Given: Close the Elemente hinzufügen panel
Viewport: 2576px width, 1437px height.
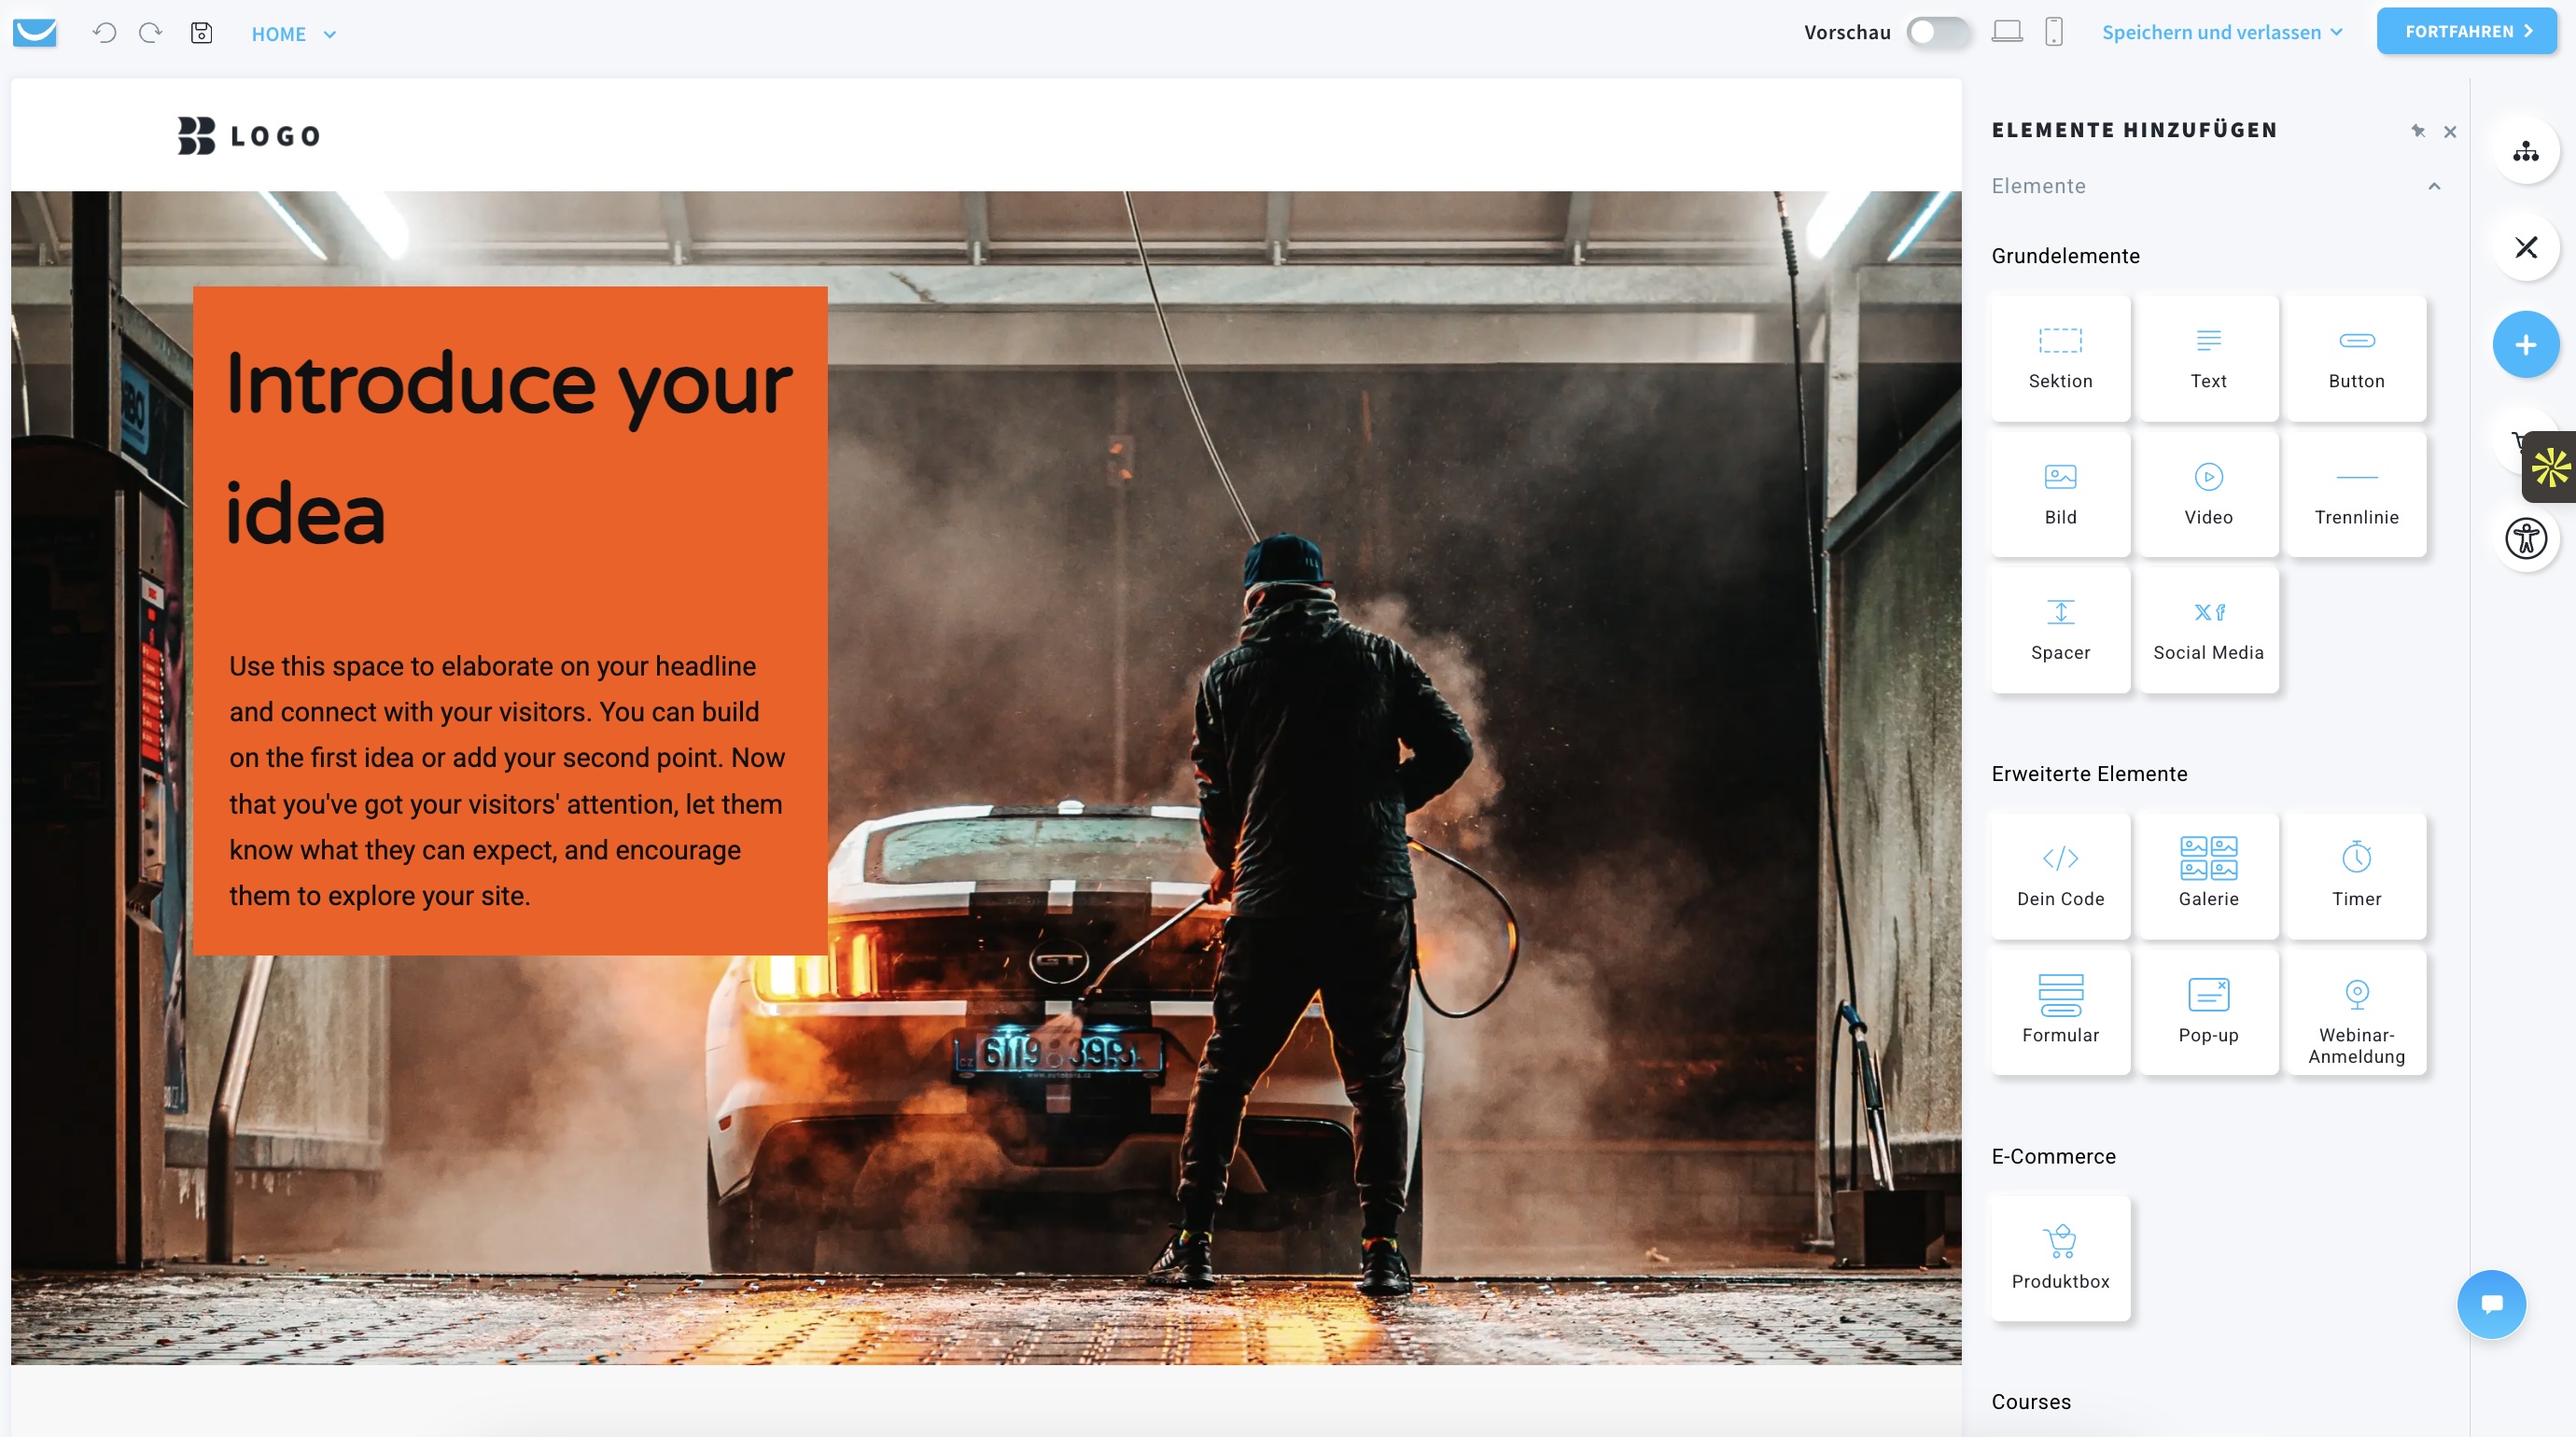Looking at the screenshot, I should pos(2449,131).
